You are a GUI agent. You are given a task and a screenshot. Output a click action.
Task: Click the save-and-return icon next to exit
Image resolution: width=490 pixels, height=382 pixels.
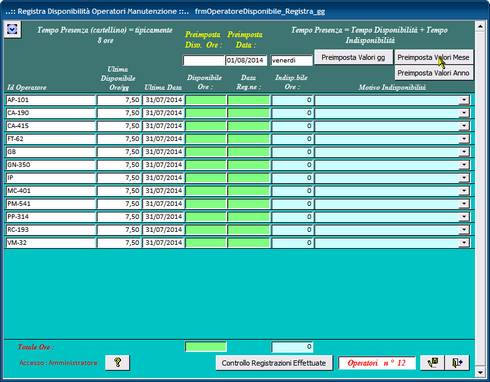432,362
